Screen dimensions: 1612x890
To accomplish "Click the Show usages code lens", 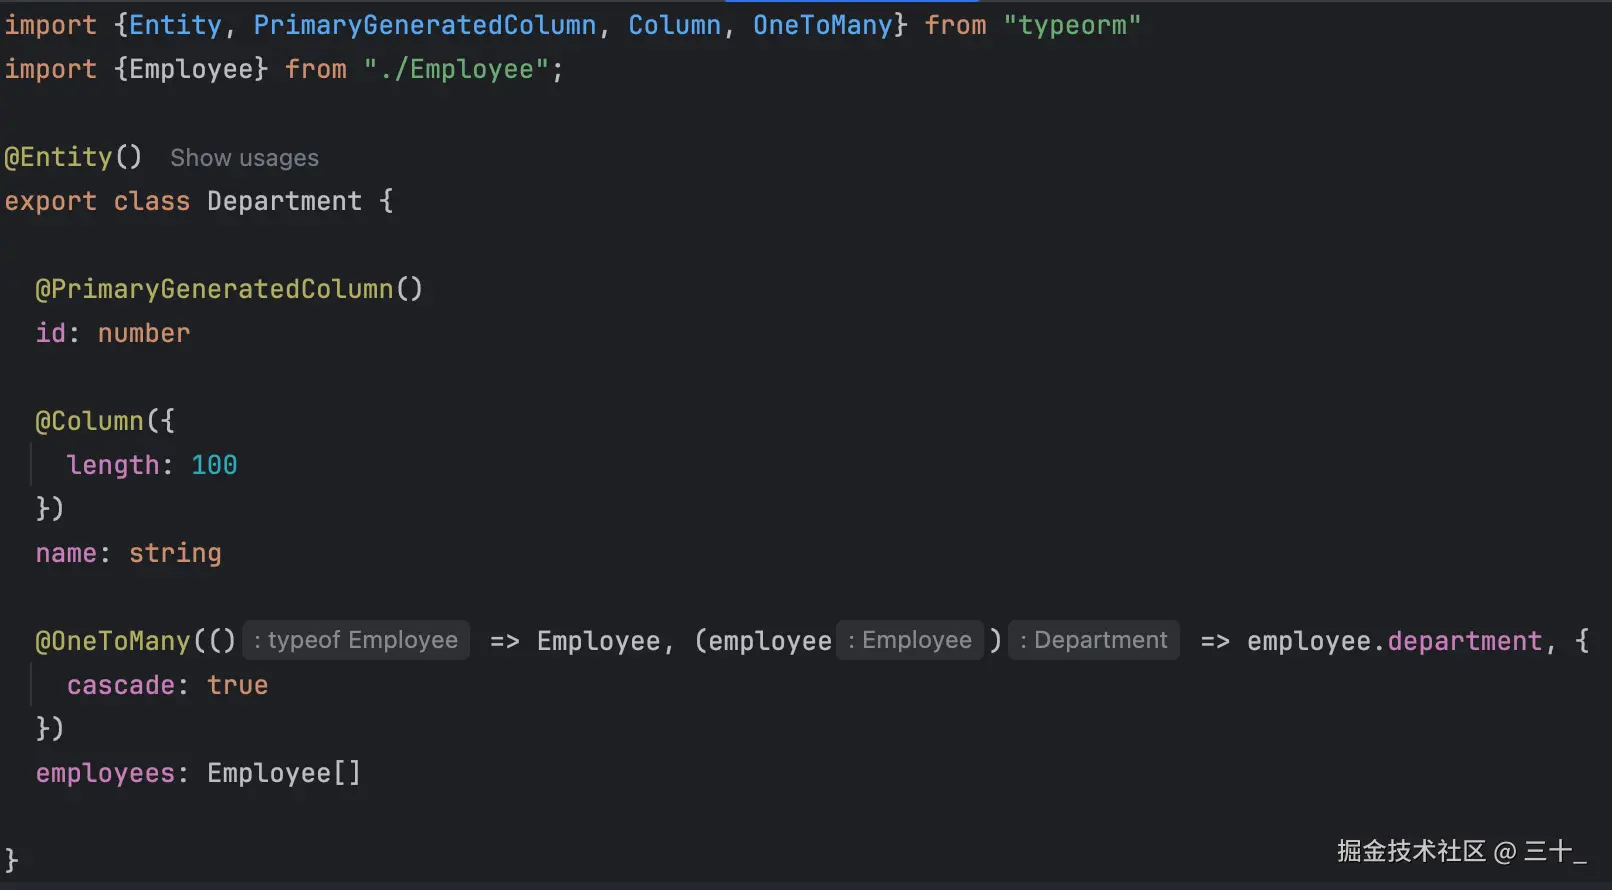I will point(244,158).
